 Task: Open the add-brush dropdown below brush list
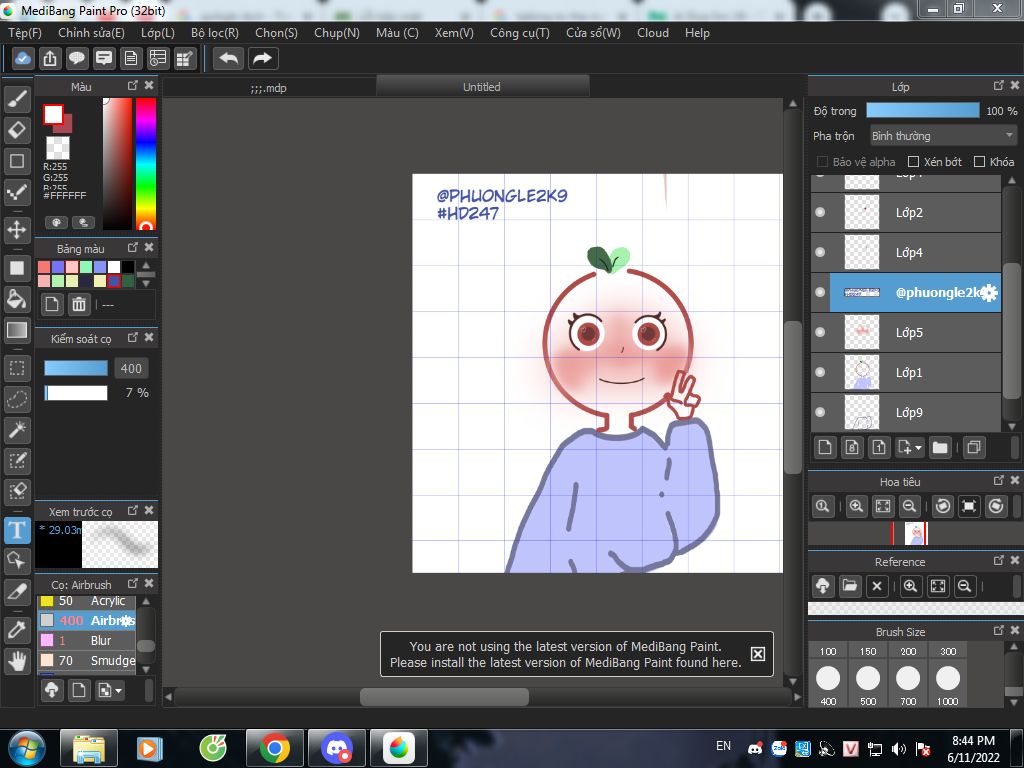[x=108, y=690]
